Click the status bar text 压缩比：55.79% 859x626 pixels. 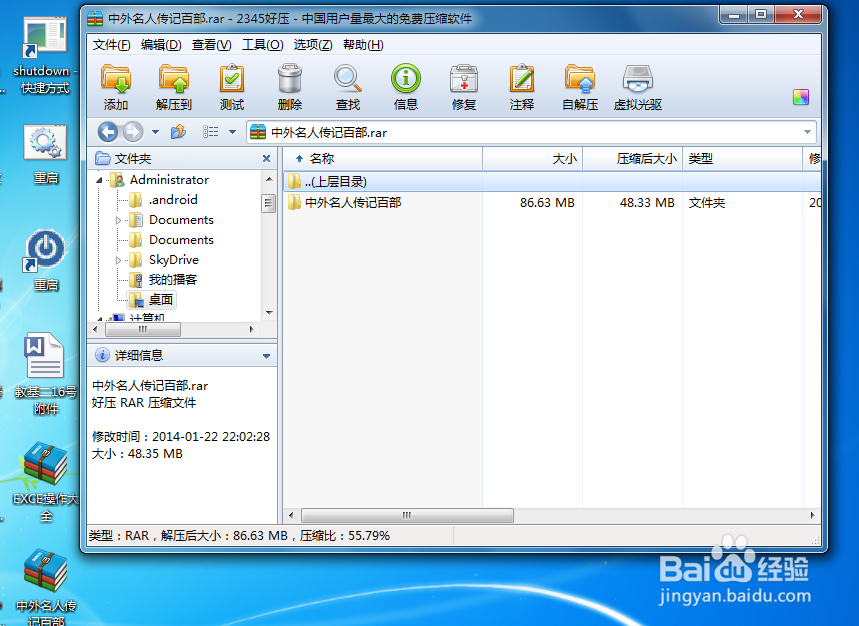click(x=345, y=536)
